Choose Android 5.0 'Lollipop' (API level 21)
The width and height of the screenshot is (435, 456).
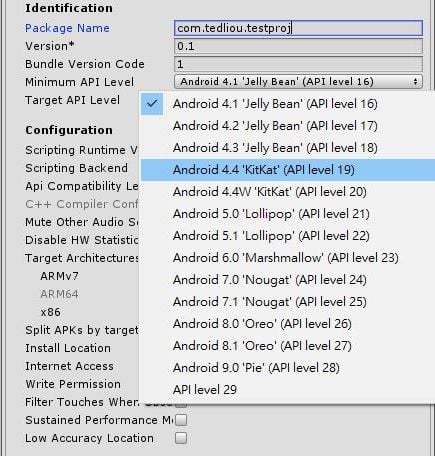point(288,214)
